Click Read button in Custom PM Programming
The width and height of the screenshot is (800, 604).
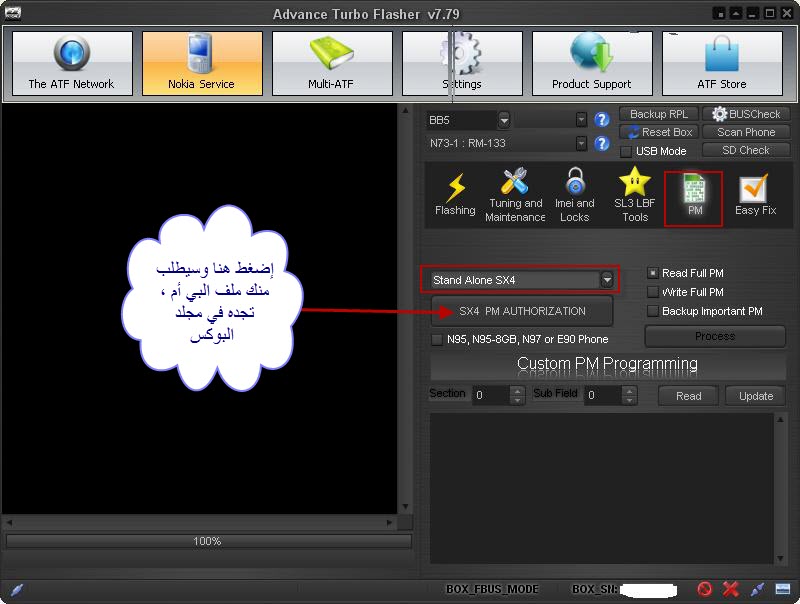tap(688, 396)
